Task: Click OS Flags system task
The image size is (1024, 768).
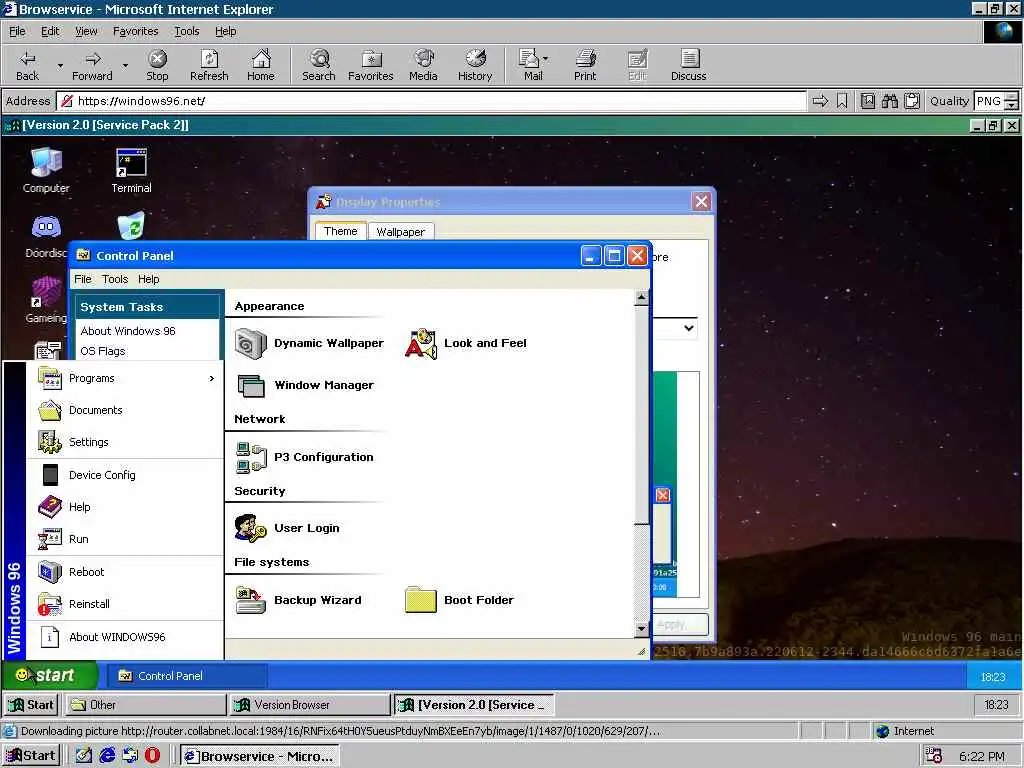Action: (x=103, y=351)
